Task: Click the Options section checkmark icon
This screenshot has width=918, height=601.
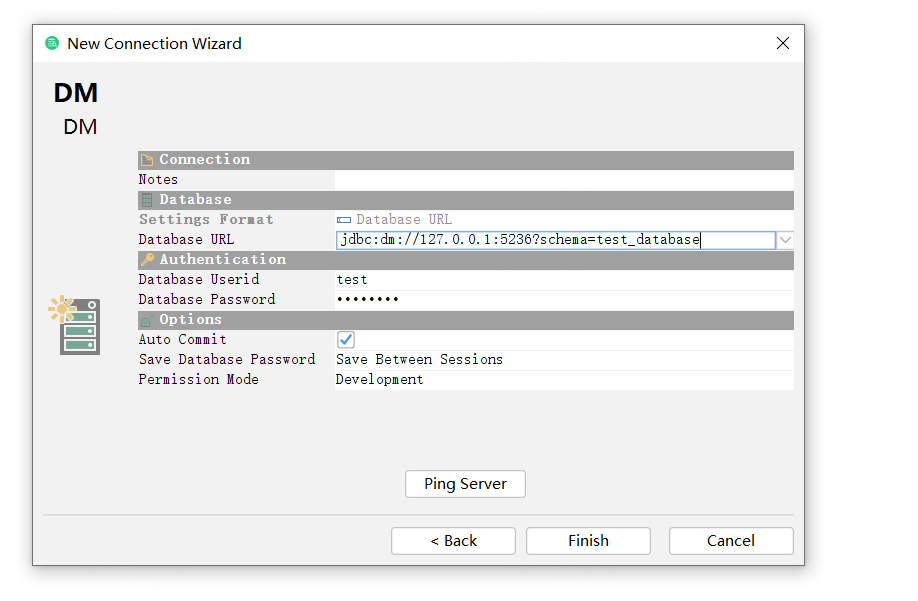Action: tap(147, 320)
